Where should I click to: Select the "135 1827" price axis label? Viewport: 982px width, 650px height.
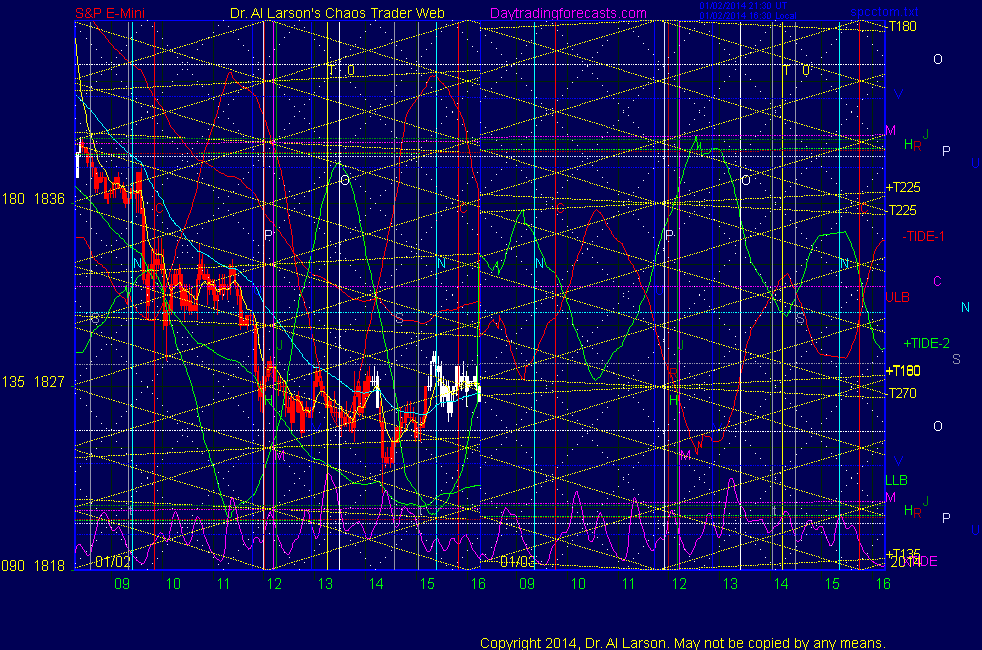point(34,382)
